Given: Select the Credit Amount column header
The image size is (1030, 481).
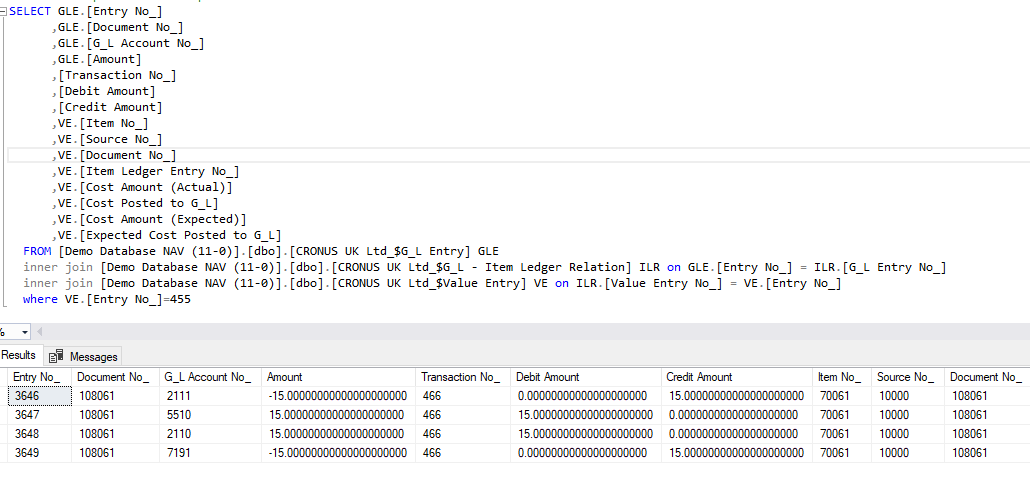Looking at the screenshot, I should (x=699, y=377).
